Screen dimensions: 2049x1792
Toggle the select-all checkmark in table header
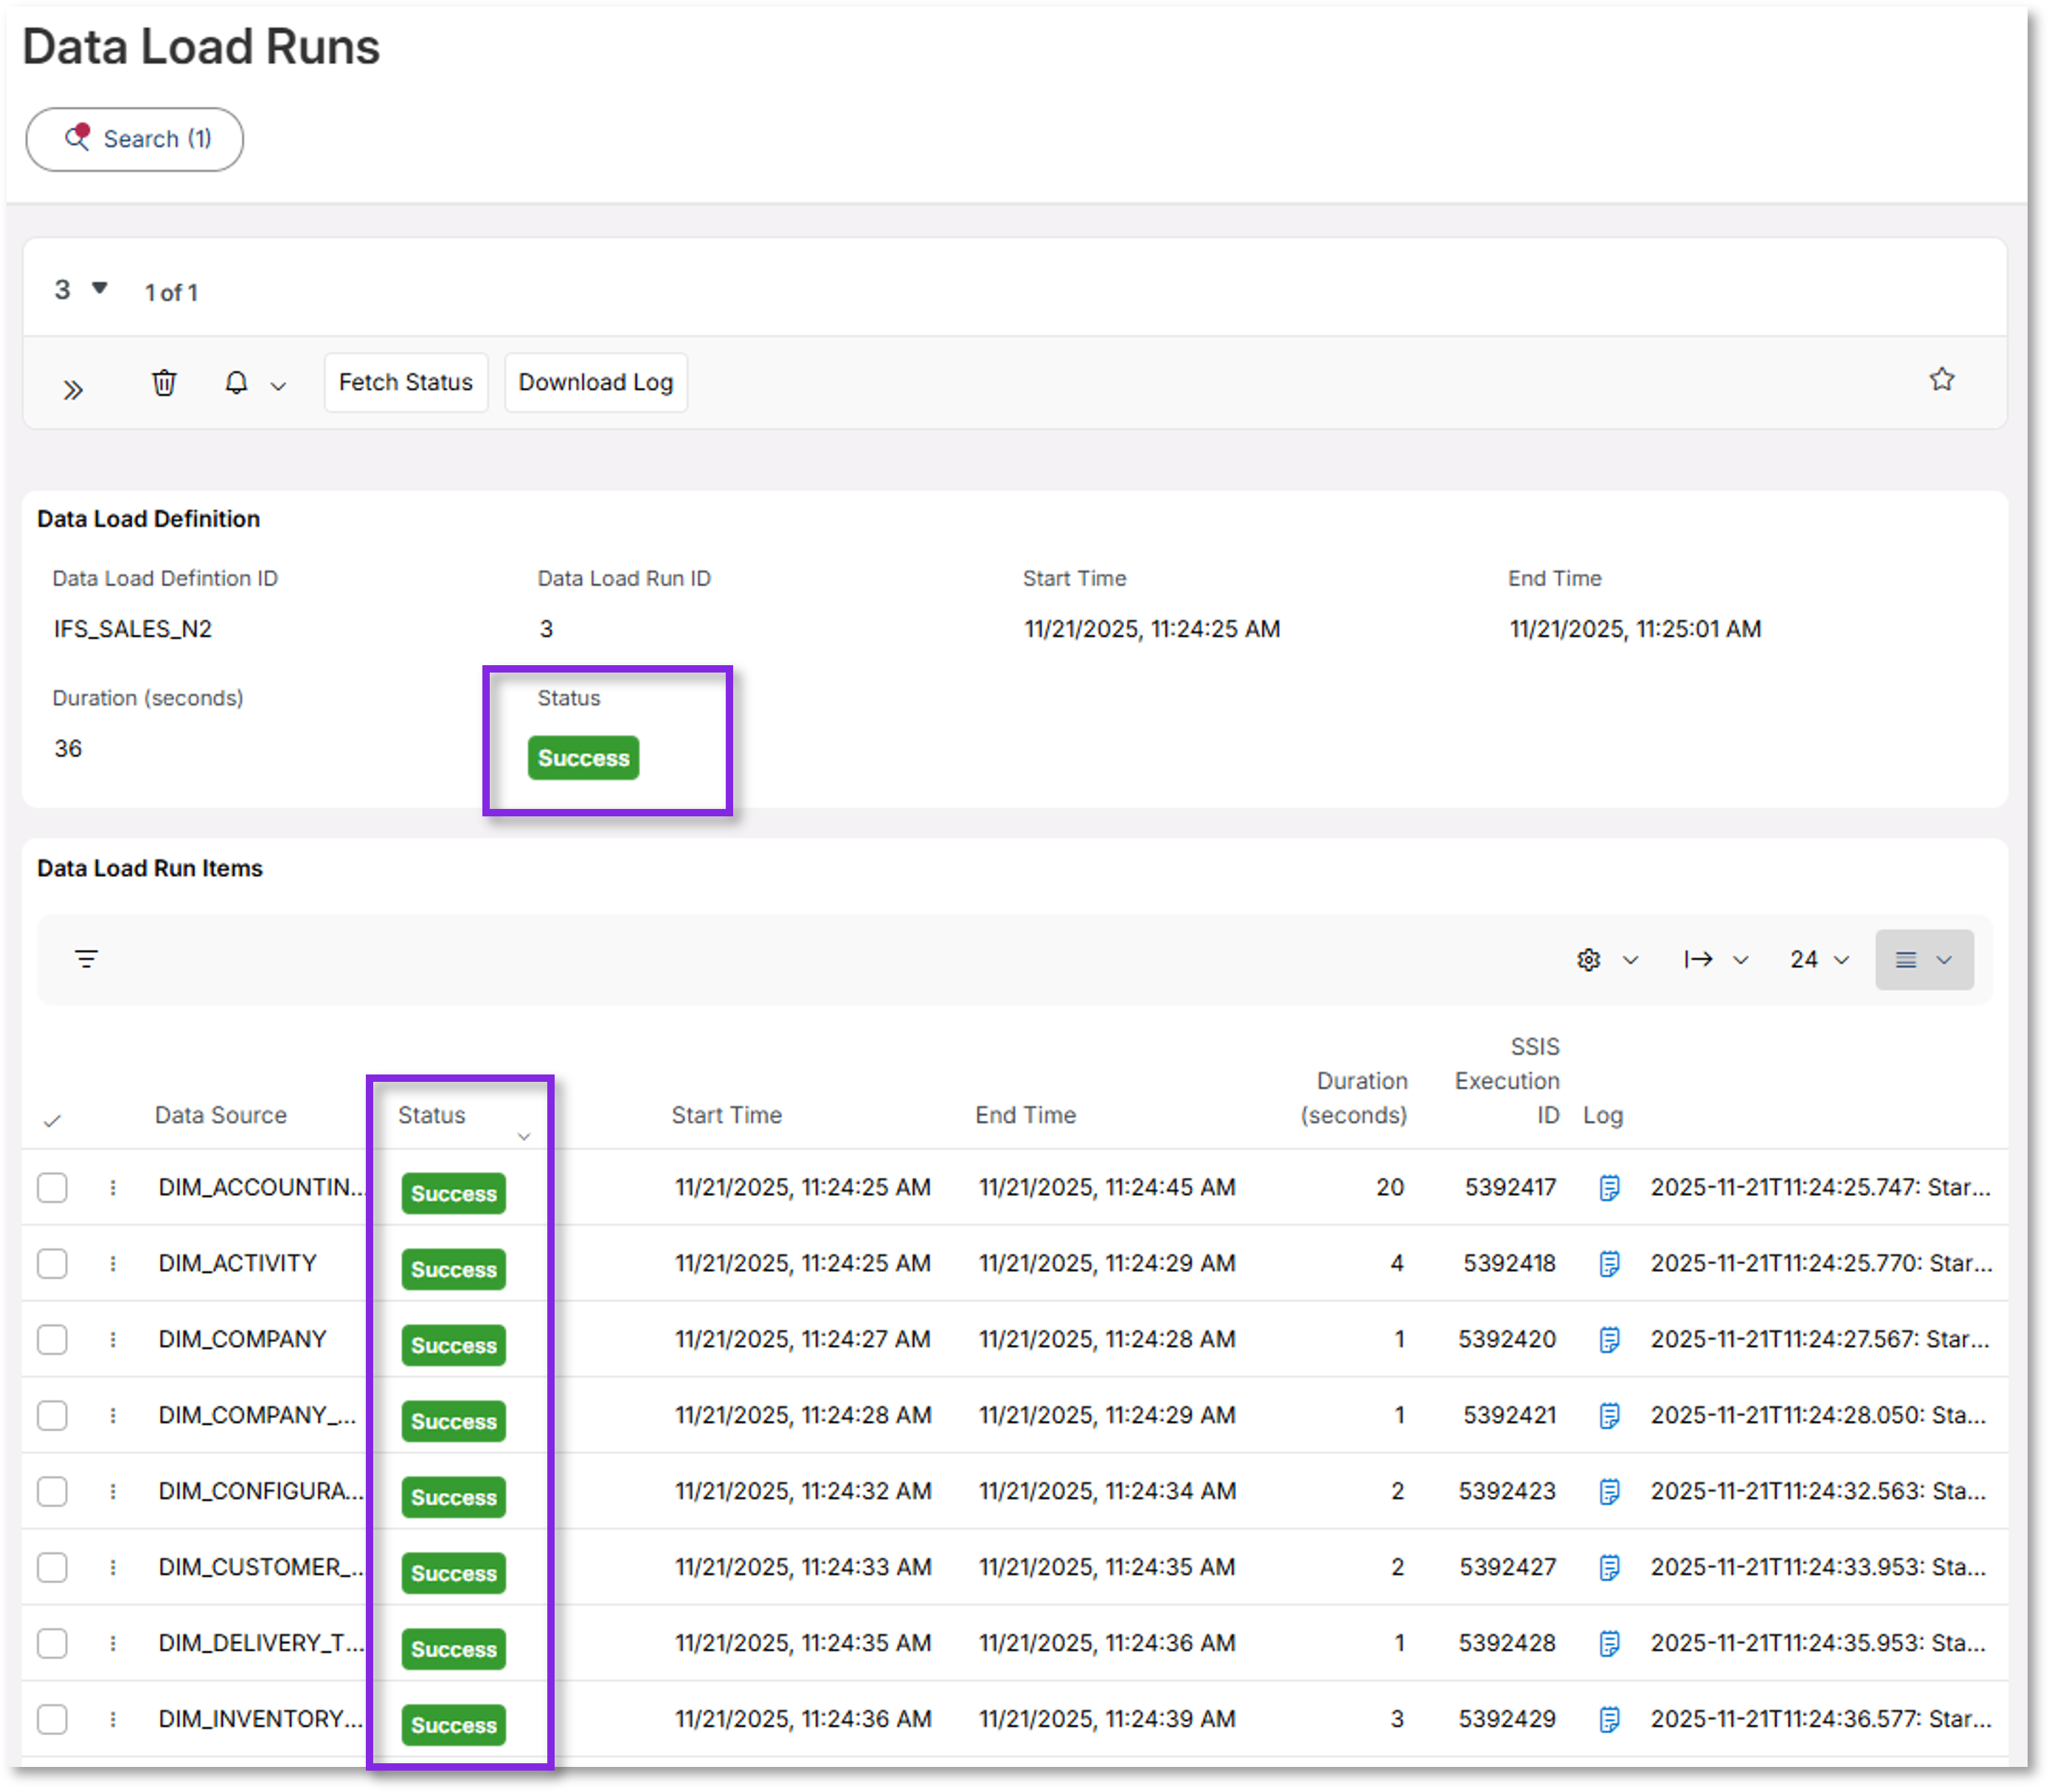pyautogui.click(x=52, y=1121)
